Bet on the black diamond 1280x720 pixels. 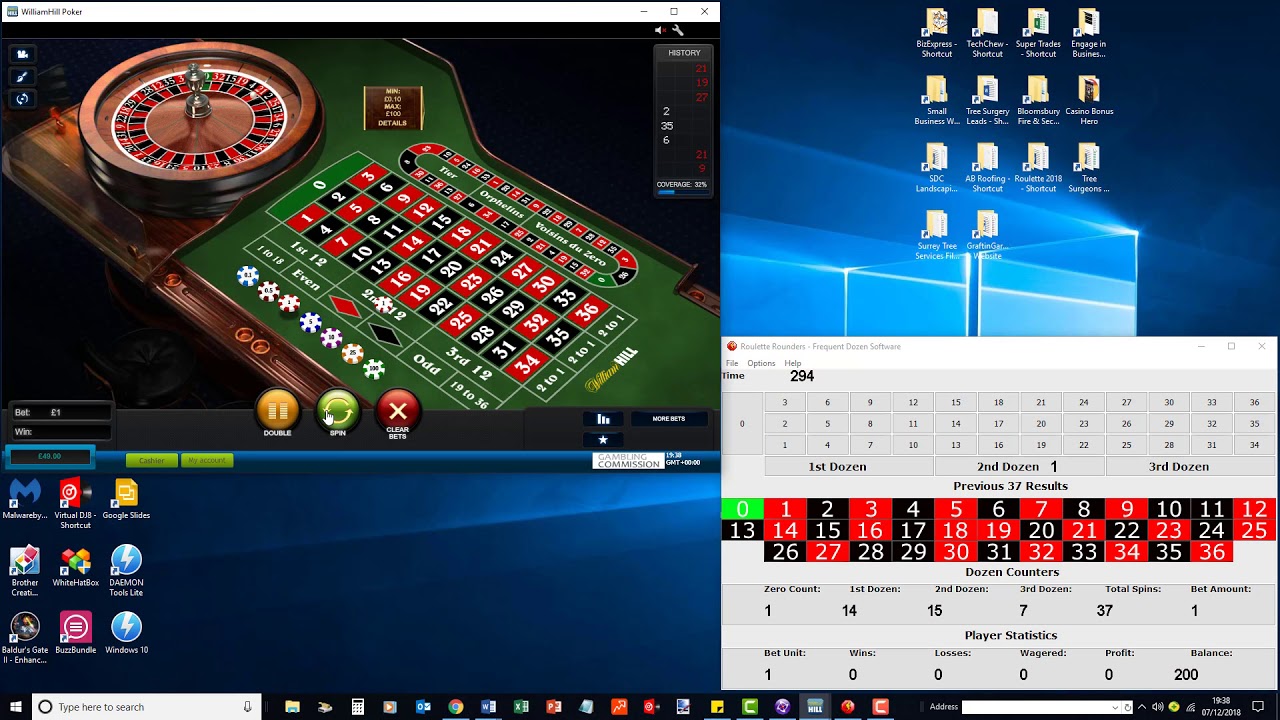pyautogui.click(x=386, y=336)
